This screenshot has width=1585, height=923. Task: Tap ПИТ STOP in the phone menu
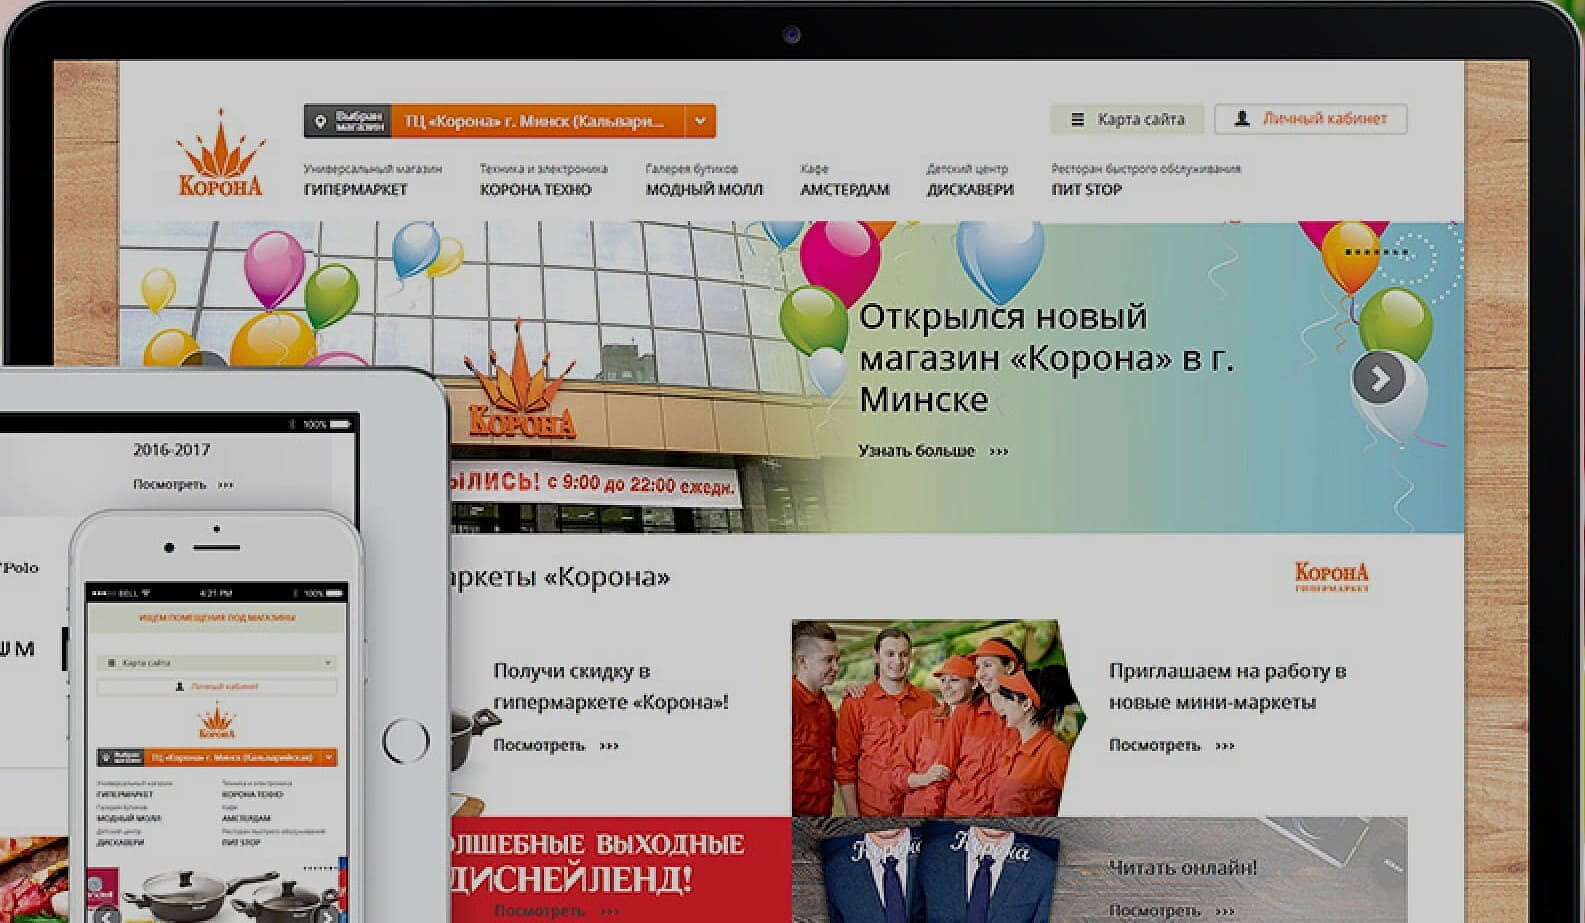coord(241,842)
